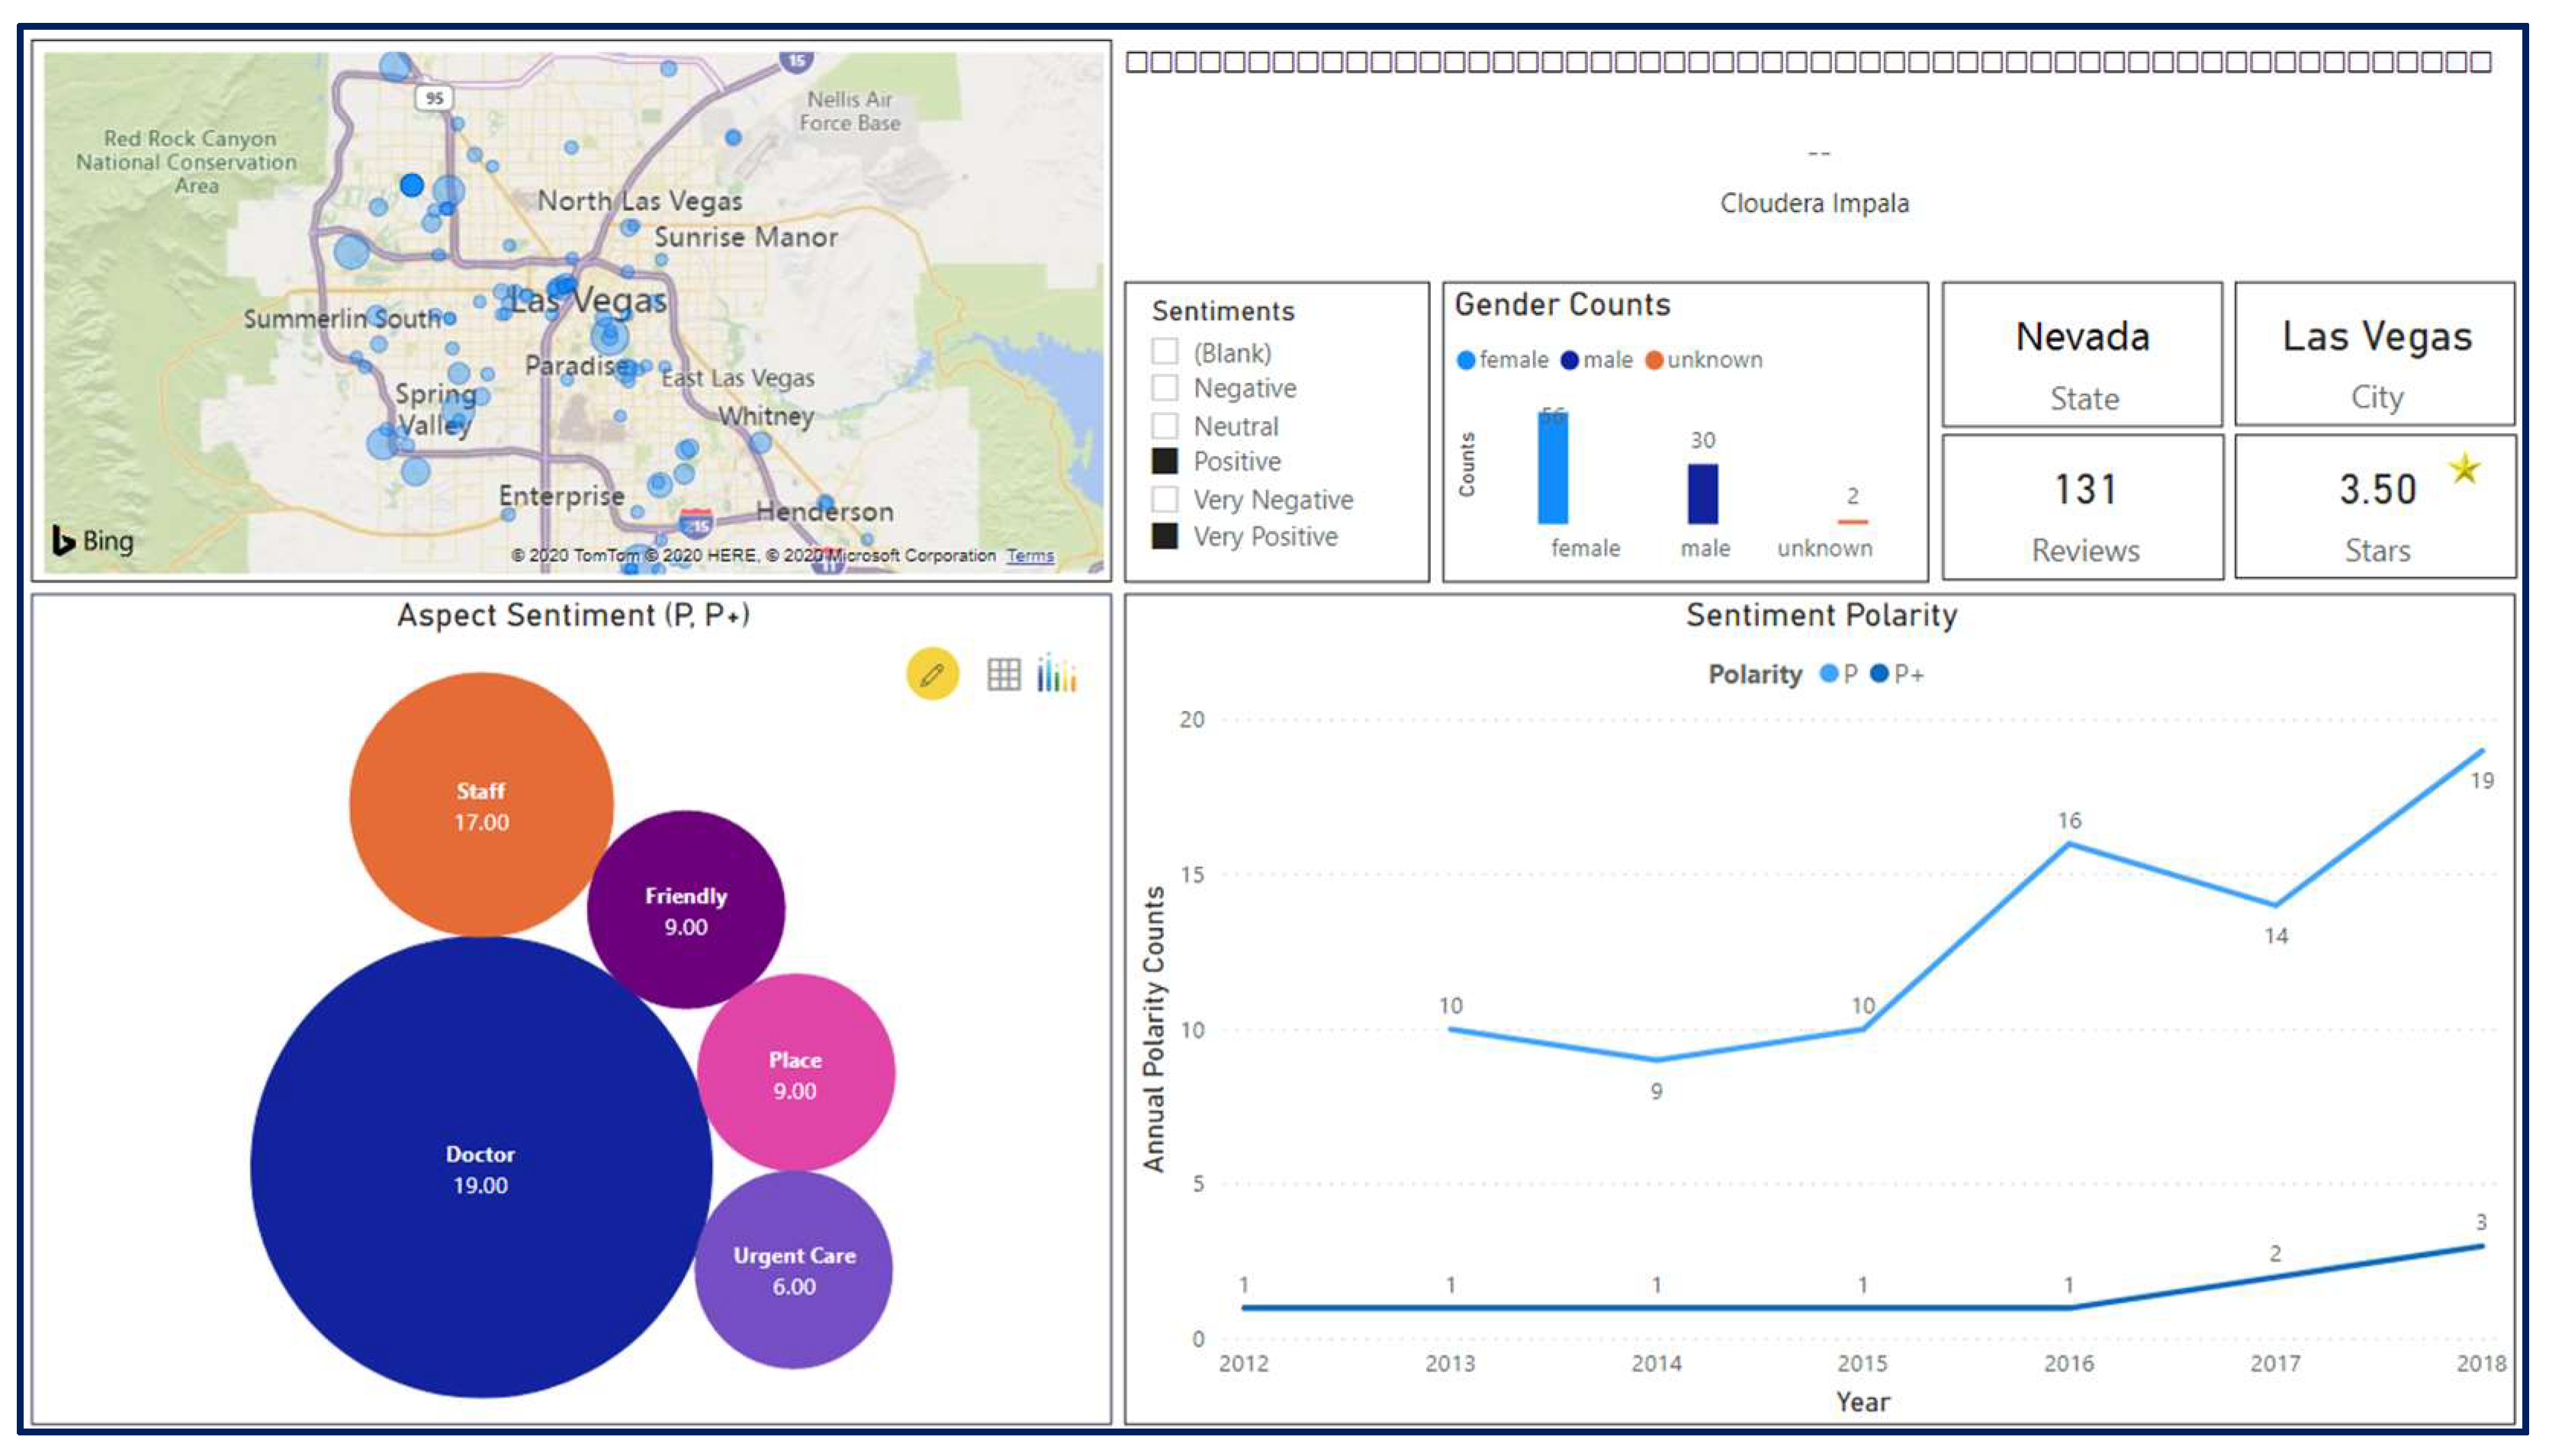The image size is (2549, 1456).
Task: Click the yellow star beside 3.50
Action: click(2464, 468)
